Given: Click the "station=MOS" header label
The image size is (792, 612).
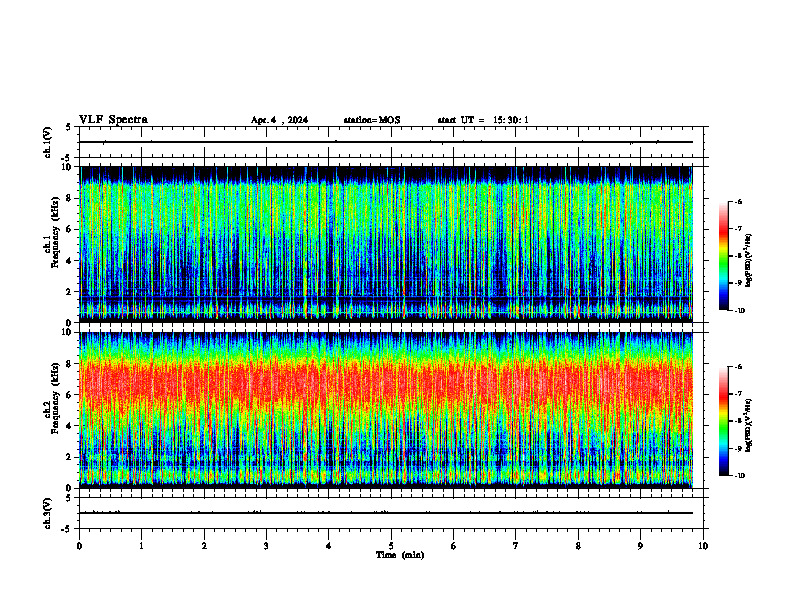Looking at the screenshot, I should tap(372, 120).
